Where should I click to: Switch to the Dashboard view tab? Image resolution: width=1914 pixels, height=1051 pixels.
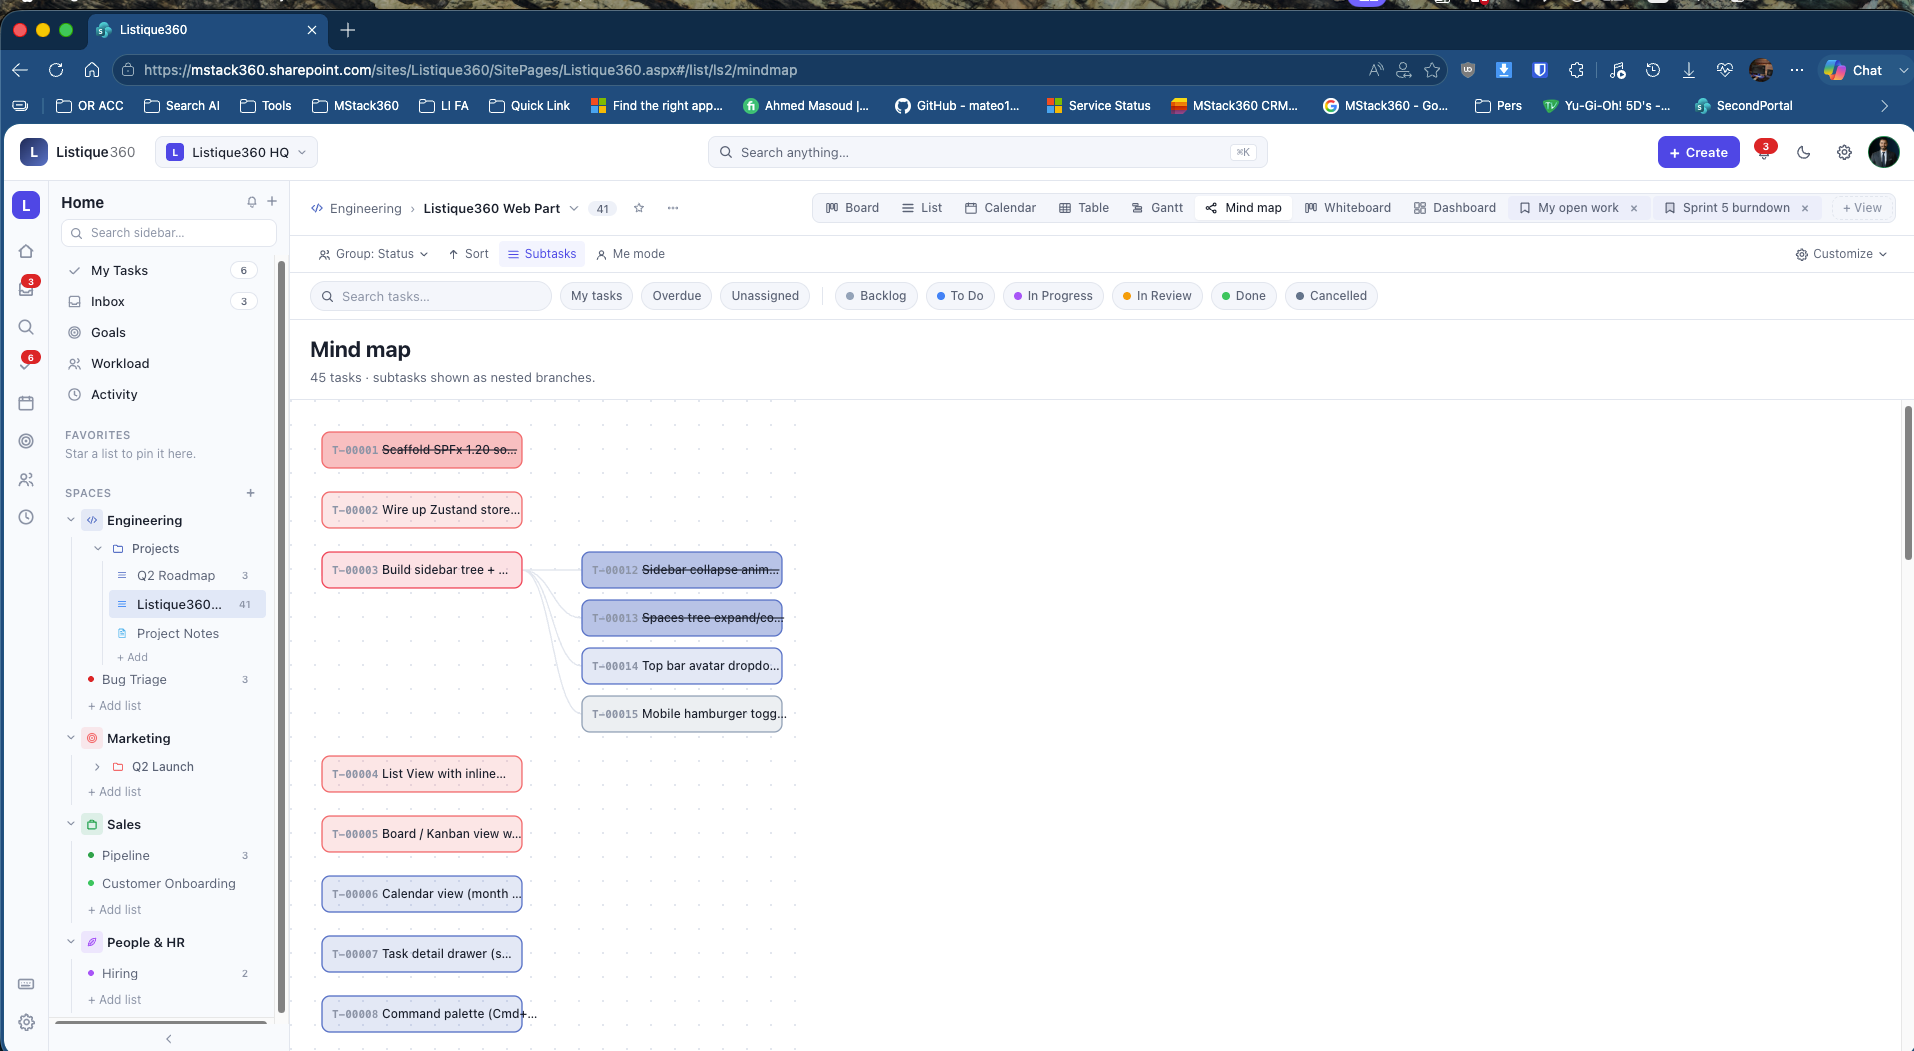tap(1455, 208)
